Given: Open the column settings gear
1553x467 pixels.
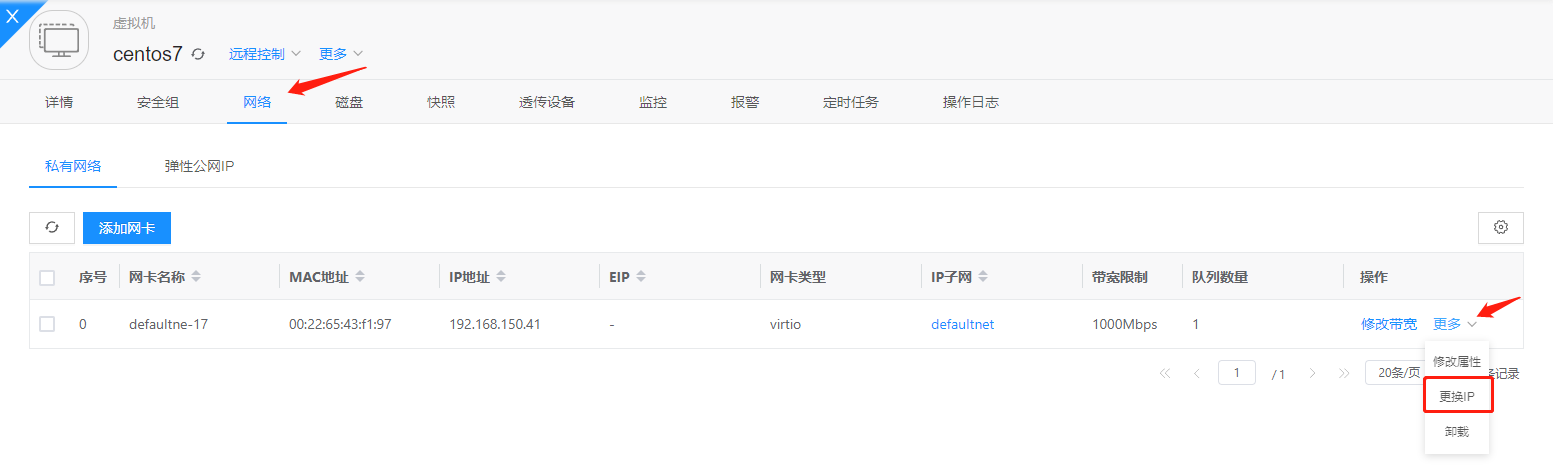Looking at the screenshot, I should point(1500,228).
